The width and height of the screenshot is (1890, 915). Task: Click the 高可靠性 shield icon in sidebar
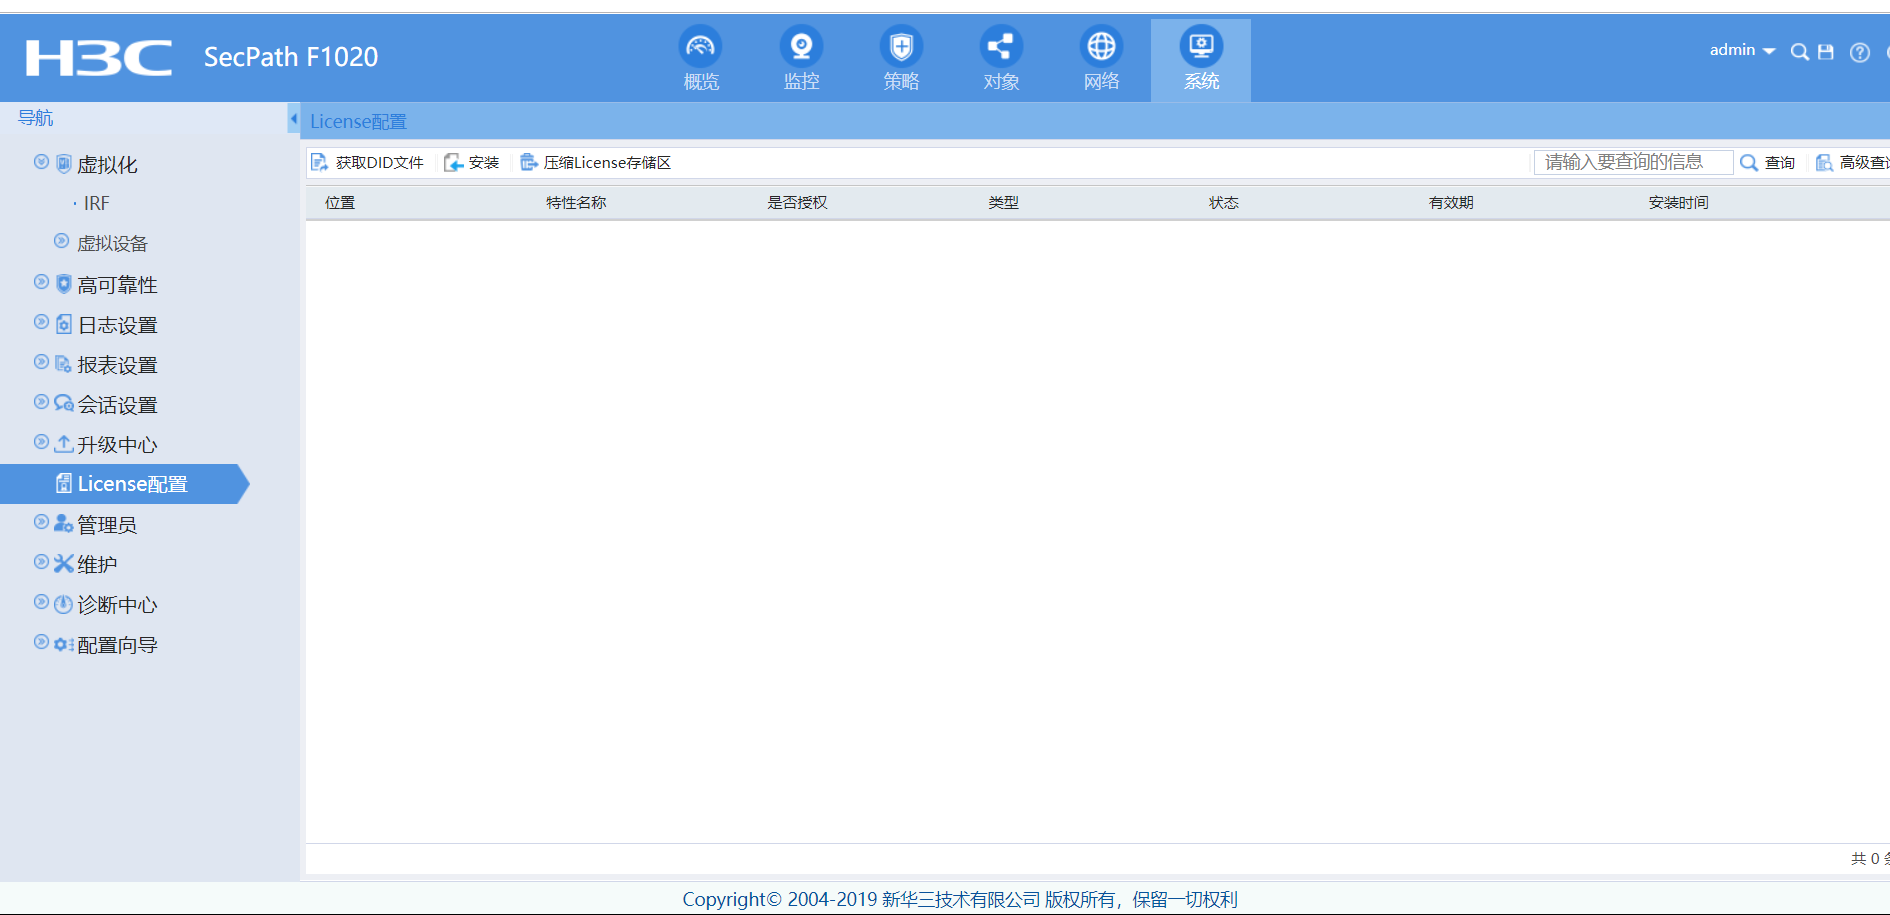(64, 284)
